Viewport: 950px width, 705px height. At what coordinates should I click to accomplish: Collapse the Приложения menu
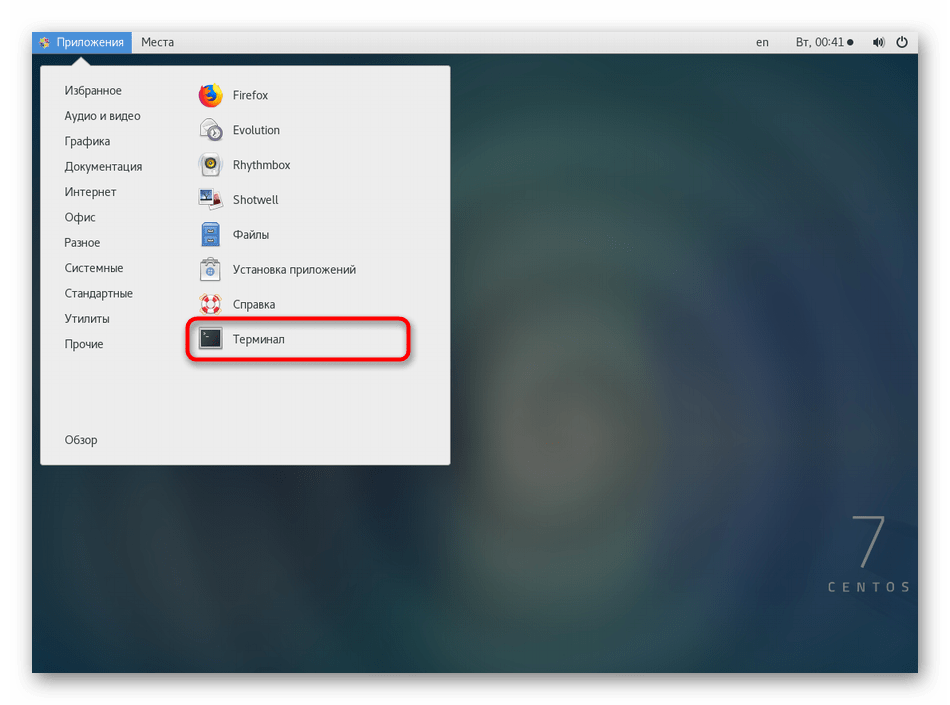(82, 42)
